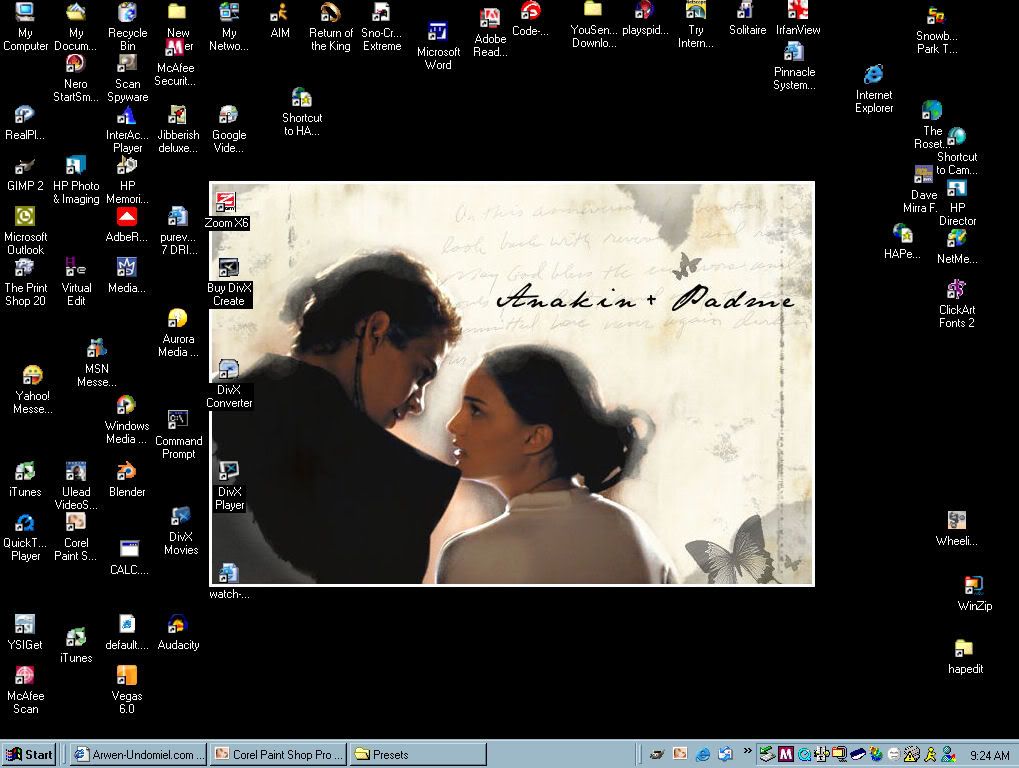1019x768 pixels.
Task: Switch to Arwen-Undomiel.com taskbar window
Action: [x=138, y=754]
